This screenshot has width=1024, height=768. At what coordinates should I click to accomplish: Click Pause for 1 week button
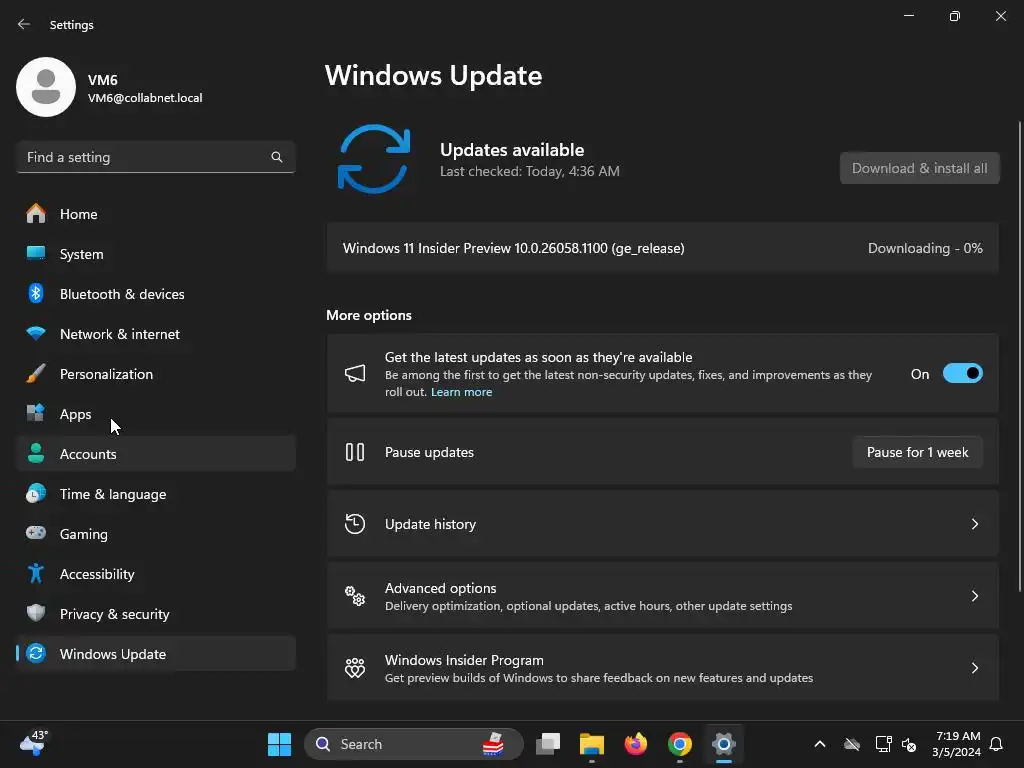point(918,452)
